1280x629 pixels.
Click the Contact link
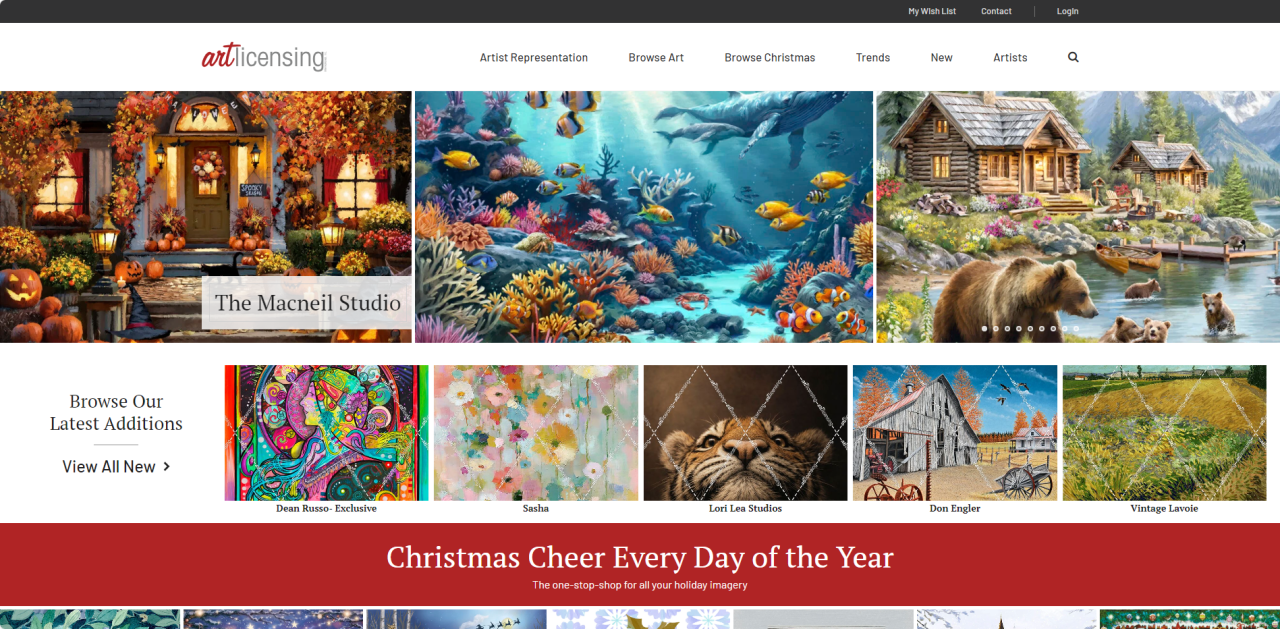(x=996, y=11)
